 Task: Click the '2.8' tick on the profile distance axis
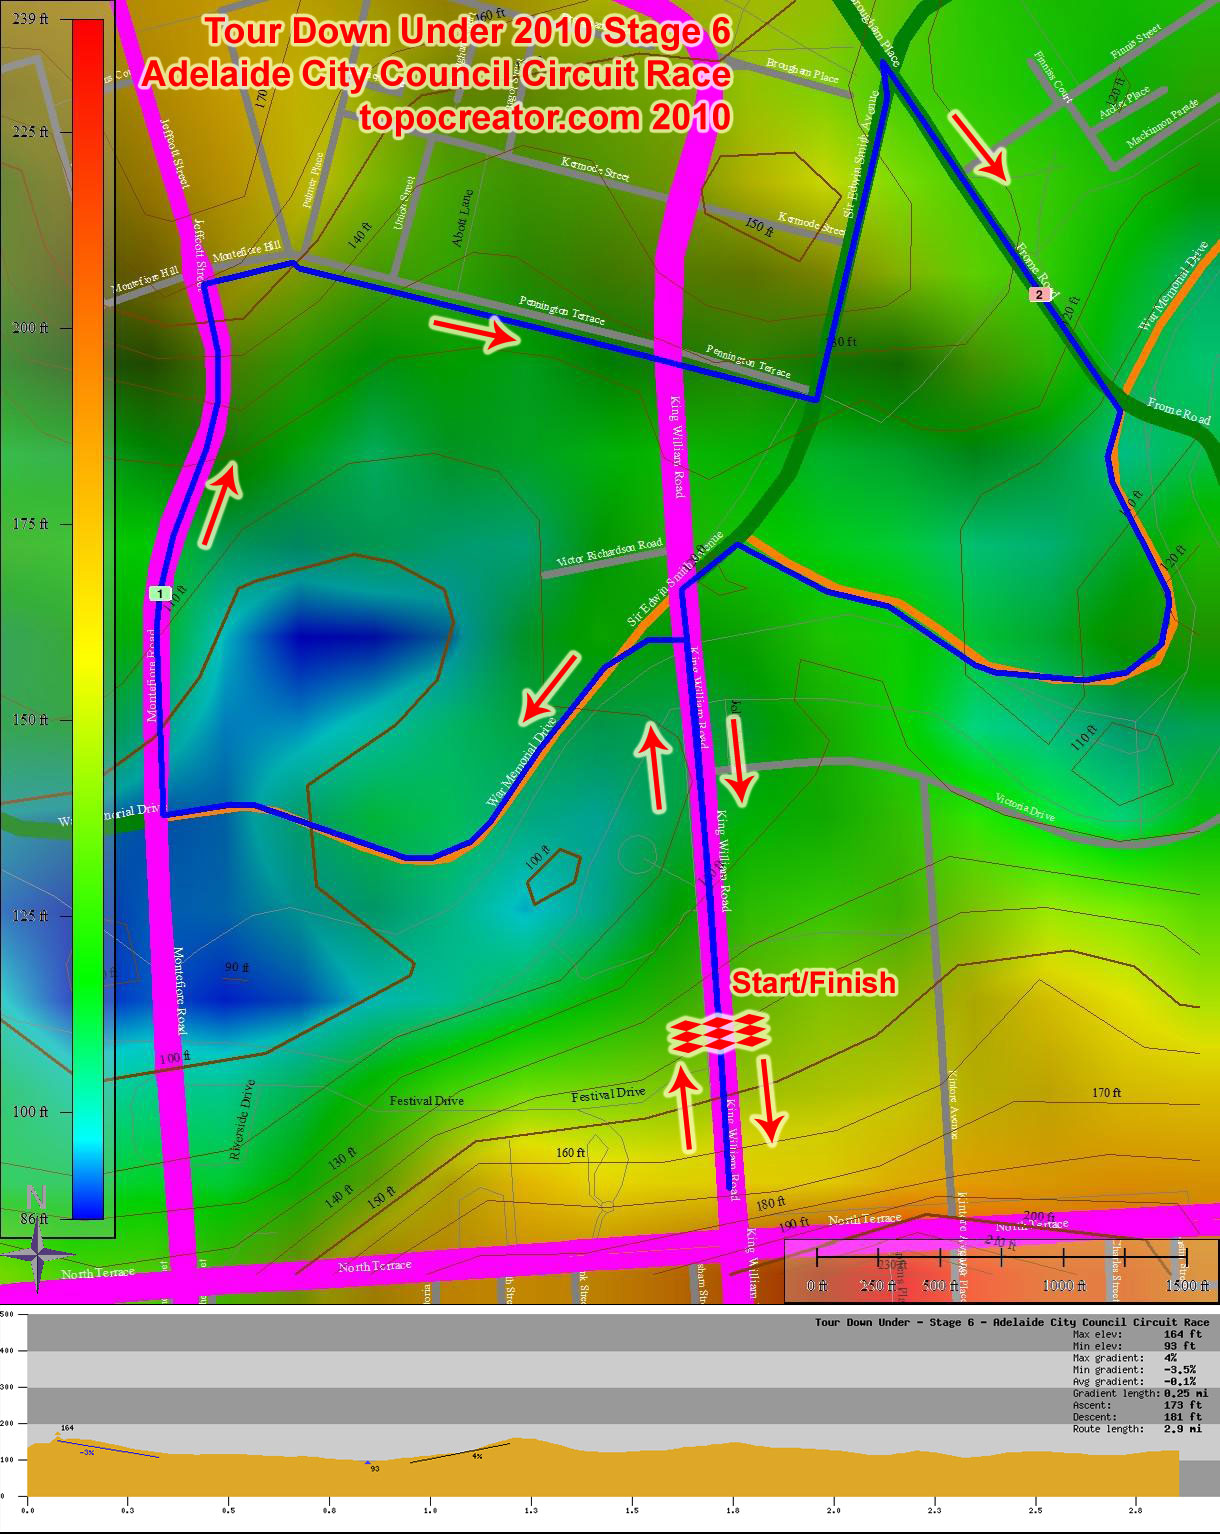pos(1135,1511)
